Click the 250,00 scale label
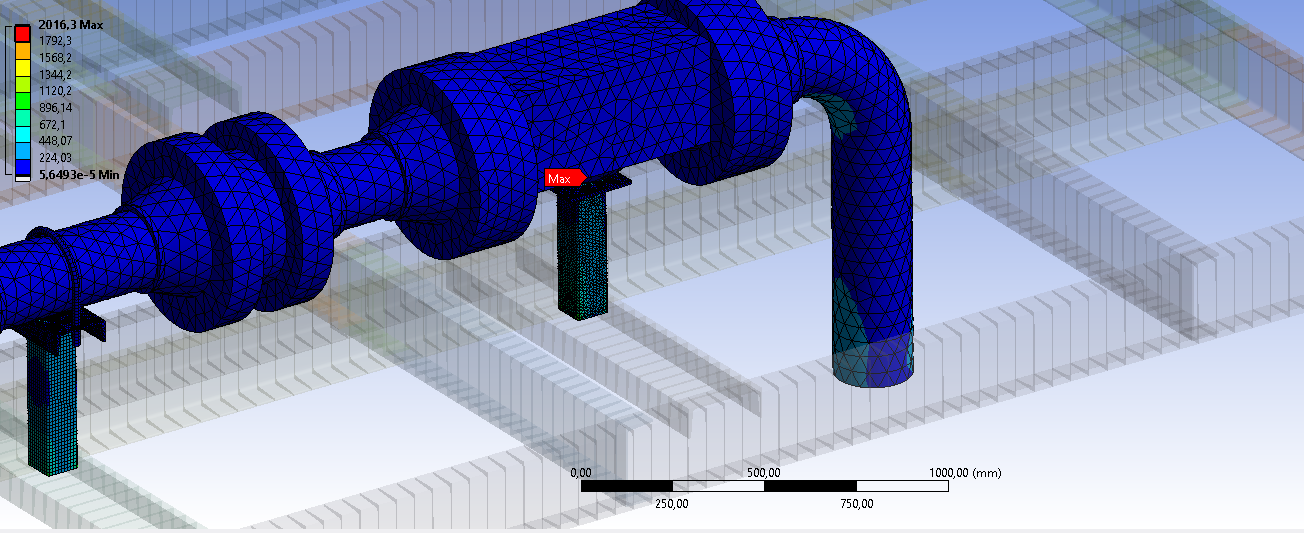Screen dimensions: 1304x533 [672, 504]
